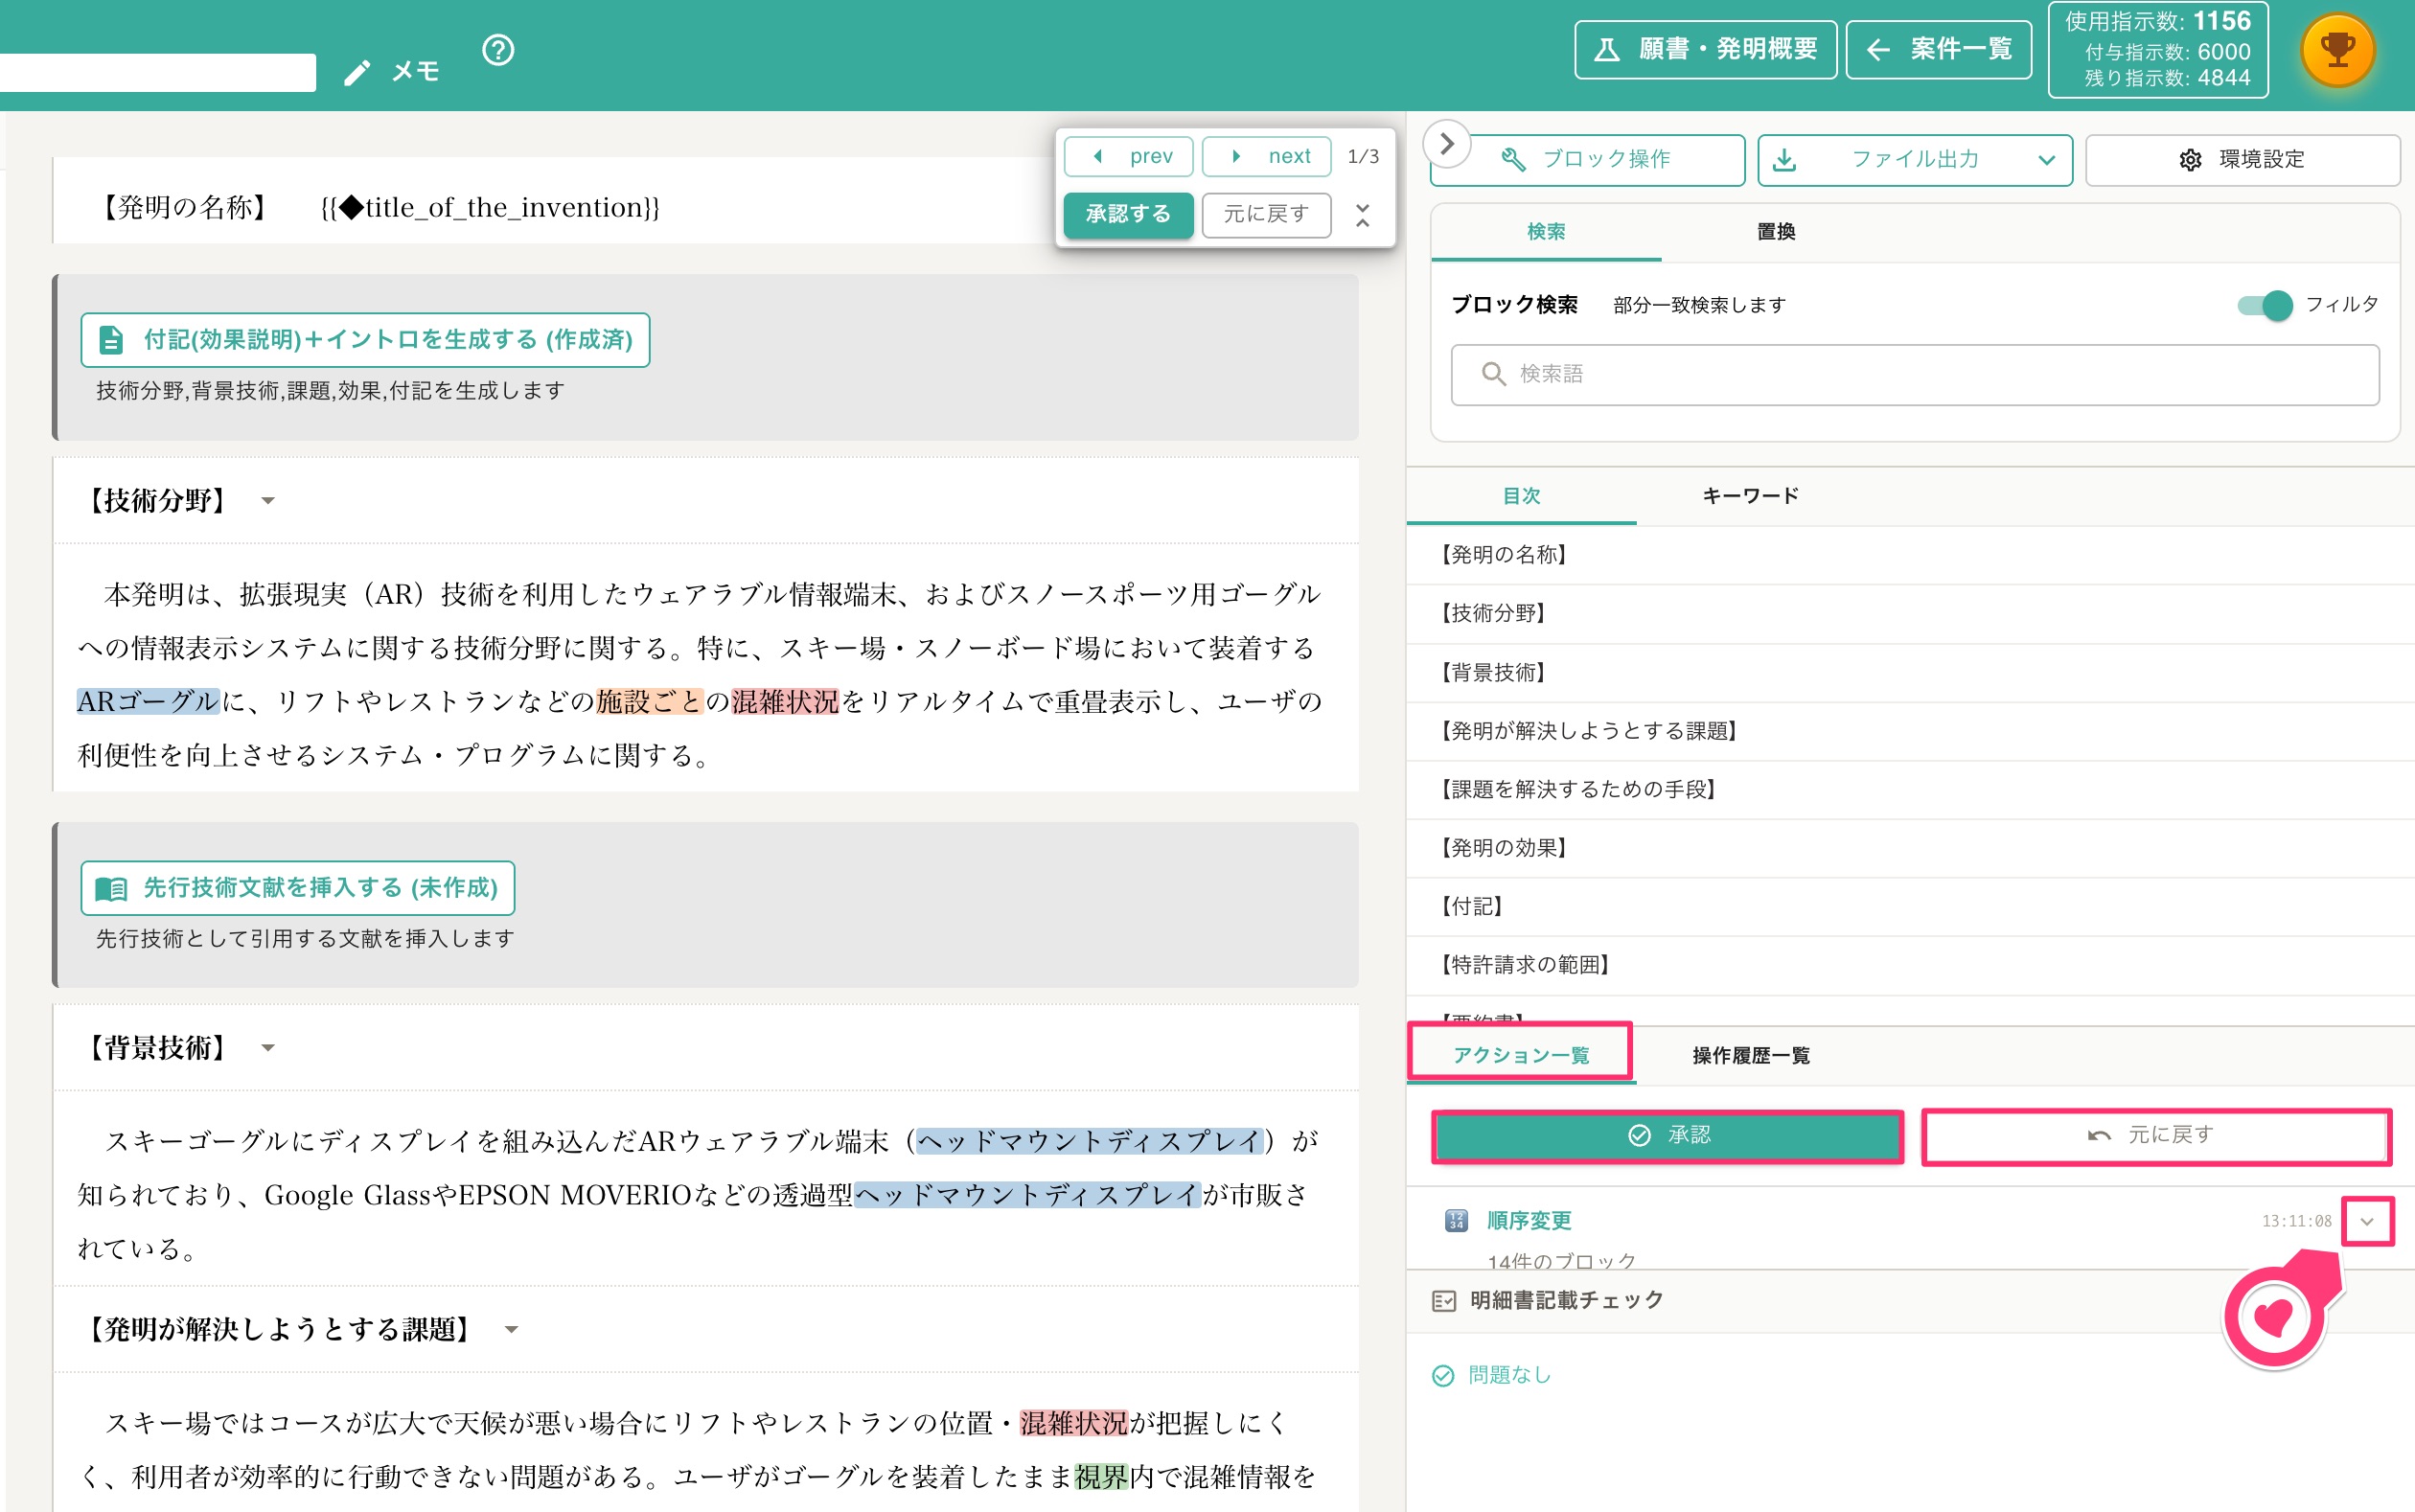2415x1512 pixels.
Task: Click the pencil memo icon
Action: coord(357,73)
